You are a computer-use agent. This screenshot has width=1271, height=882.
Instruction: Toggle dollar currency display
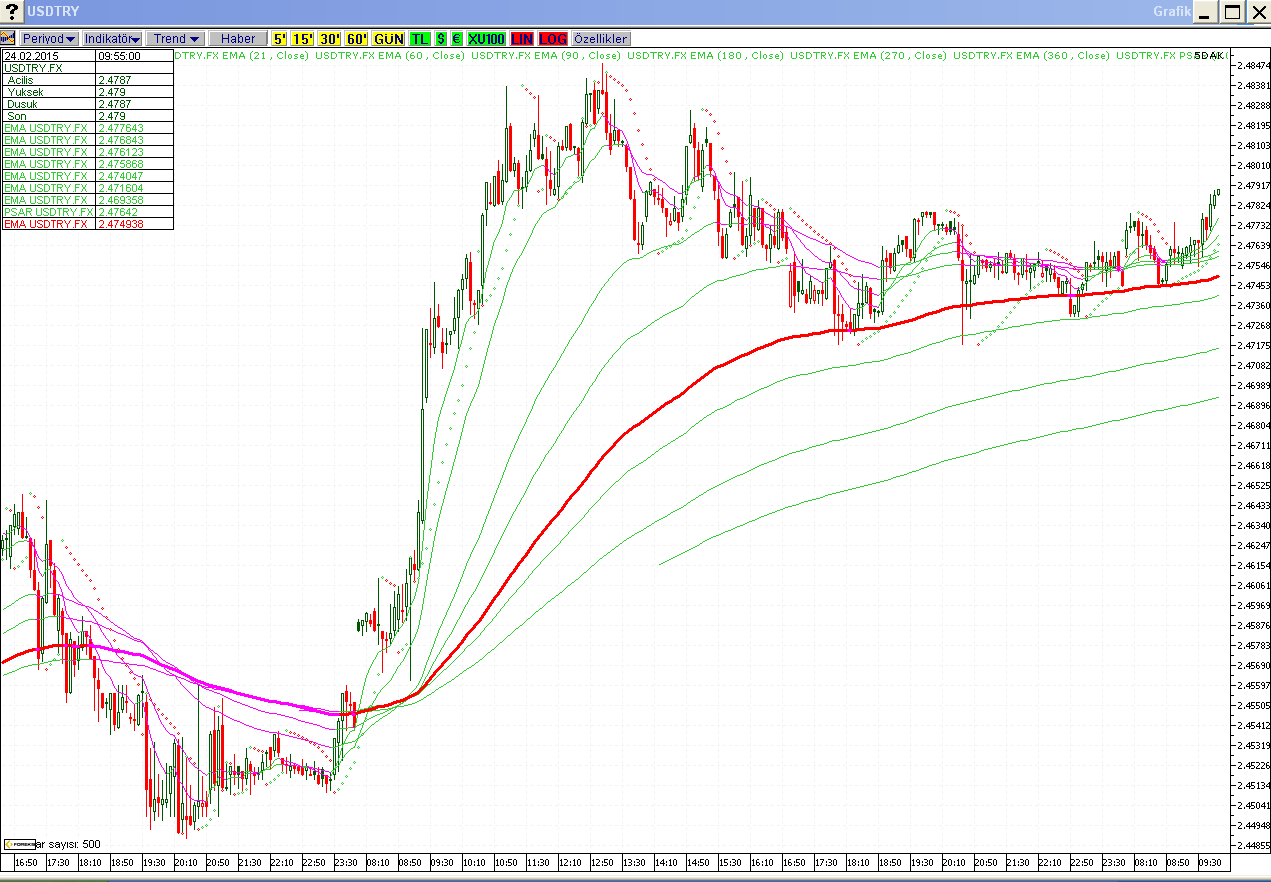pos(441,38)
